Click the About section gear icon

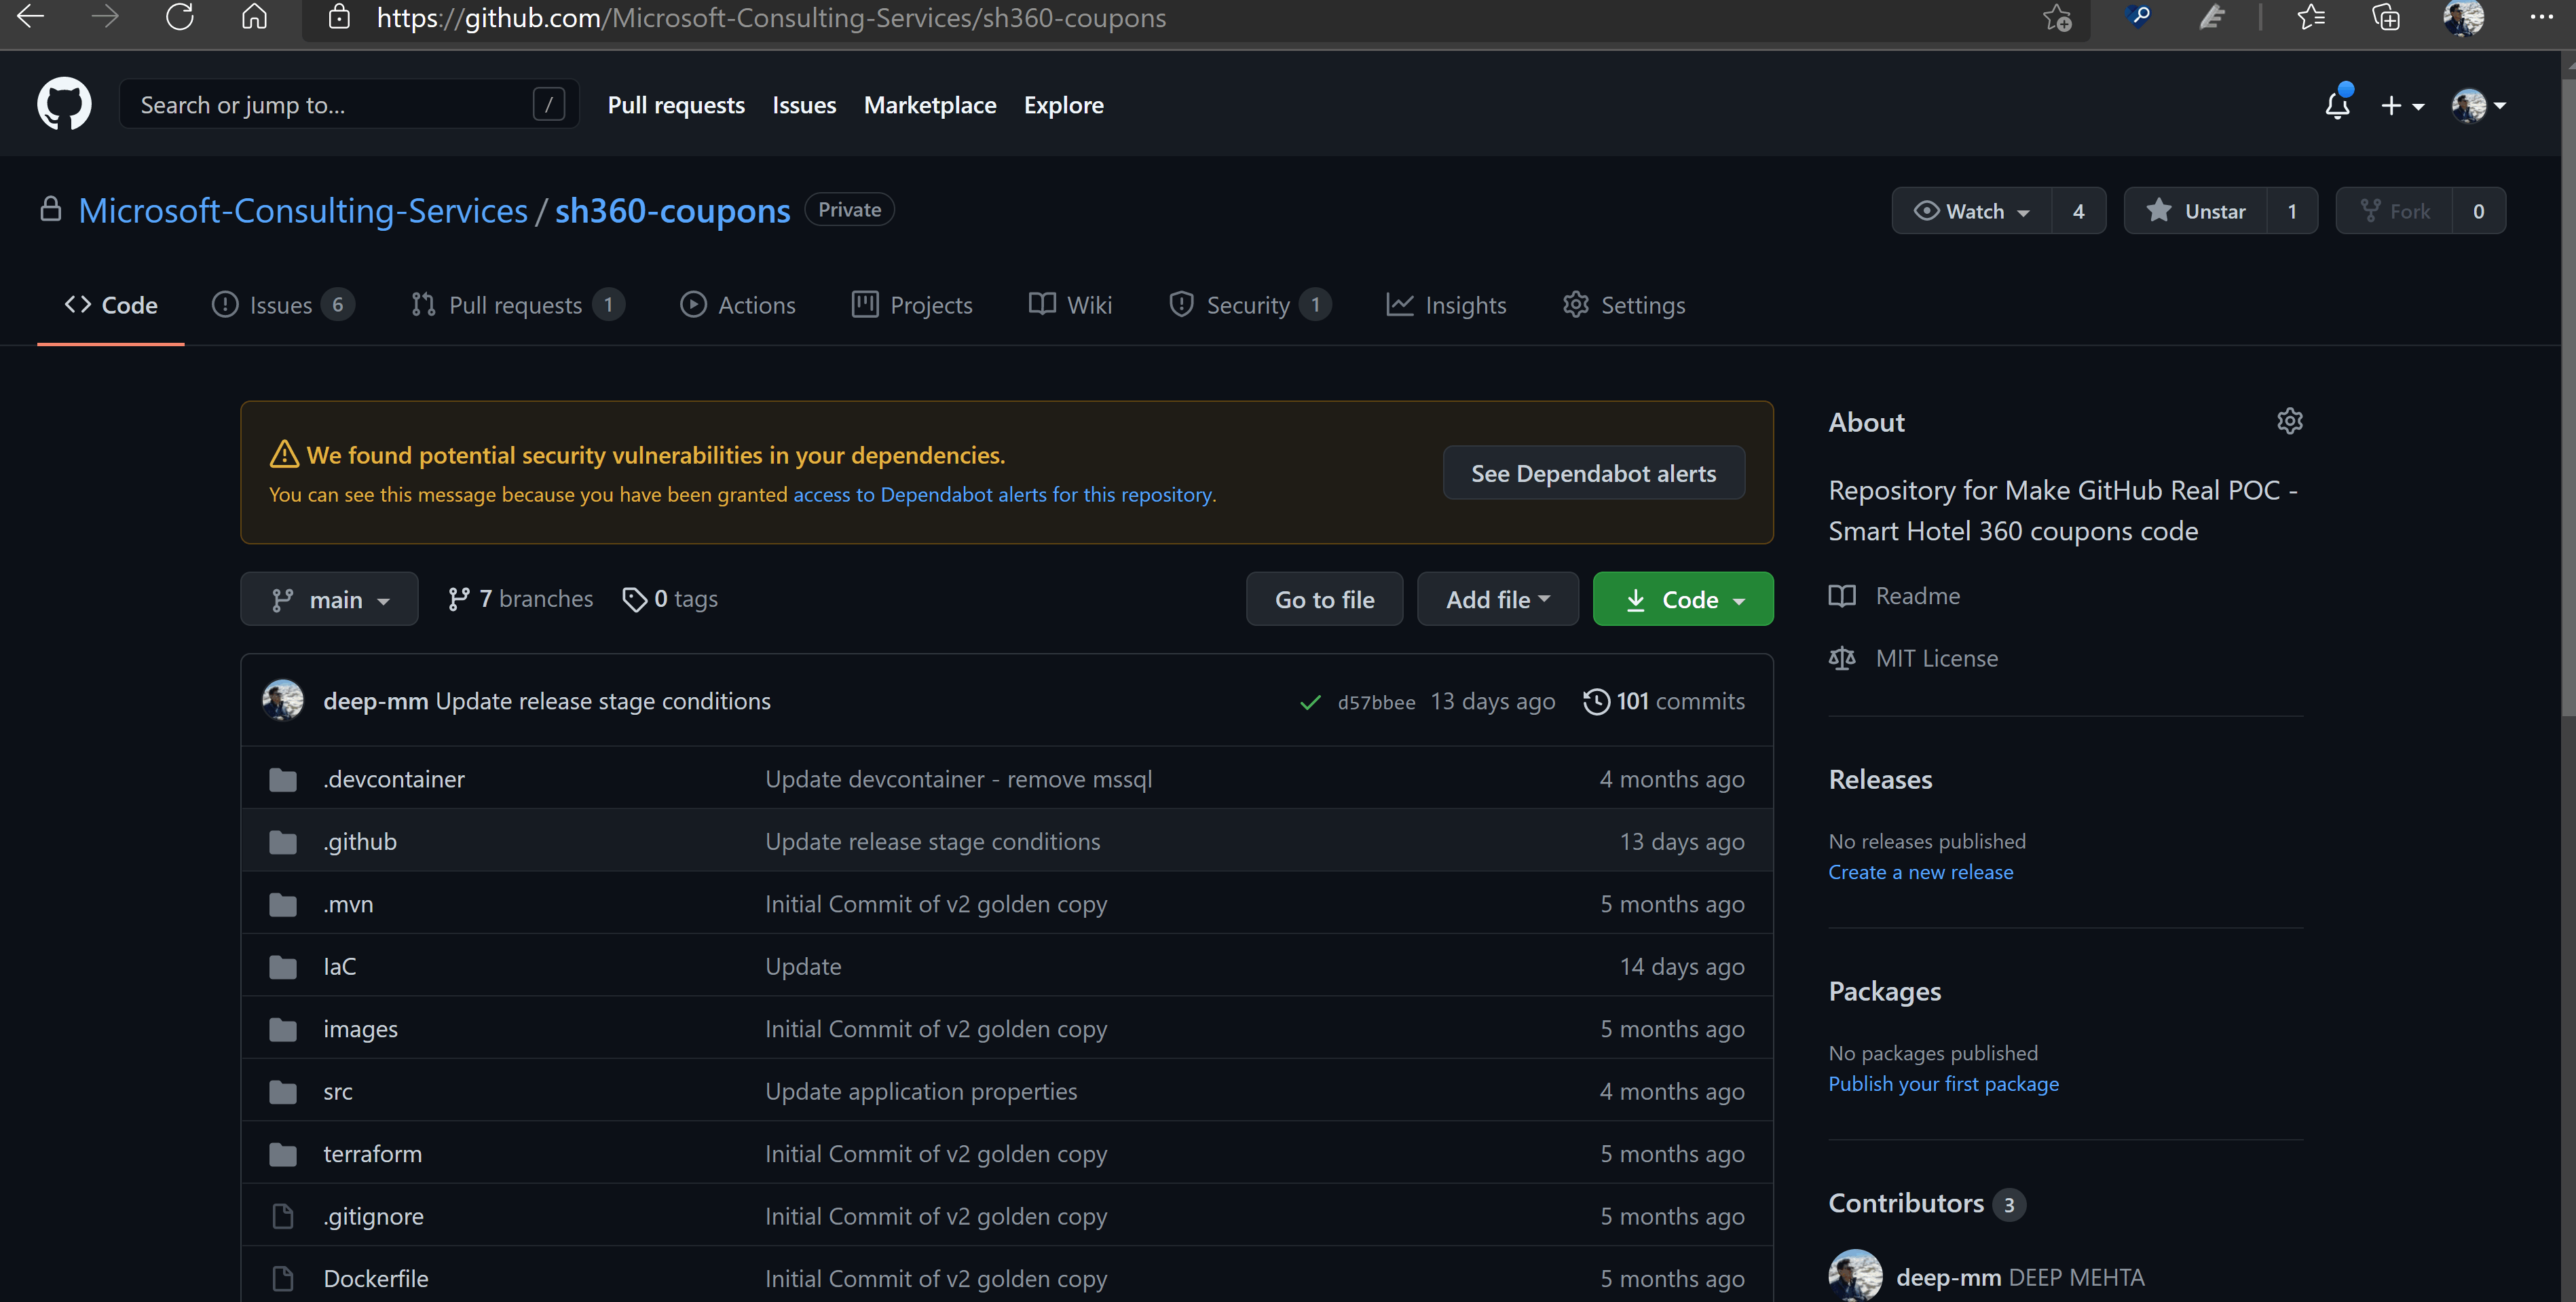[2290, 421]
